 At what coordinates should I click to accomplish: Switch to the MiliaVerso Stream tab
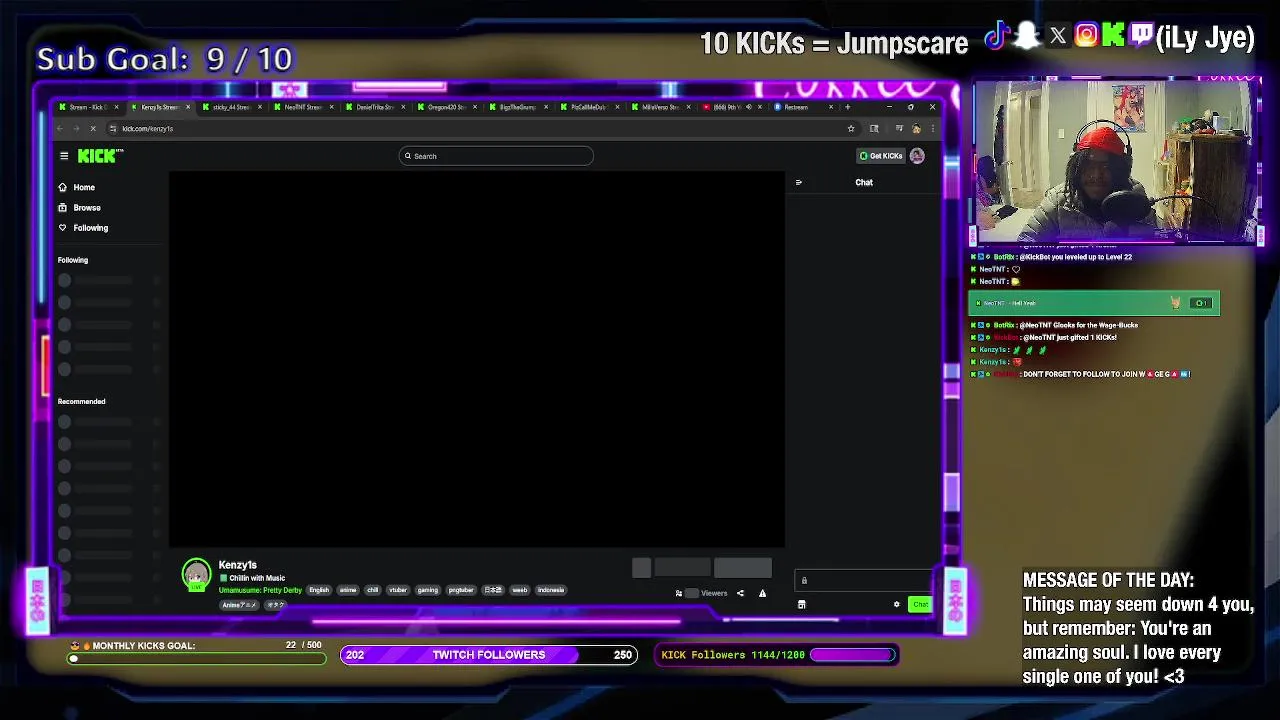pos(660,107)
